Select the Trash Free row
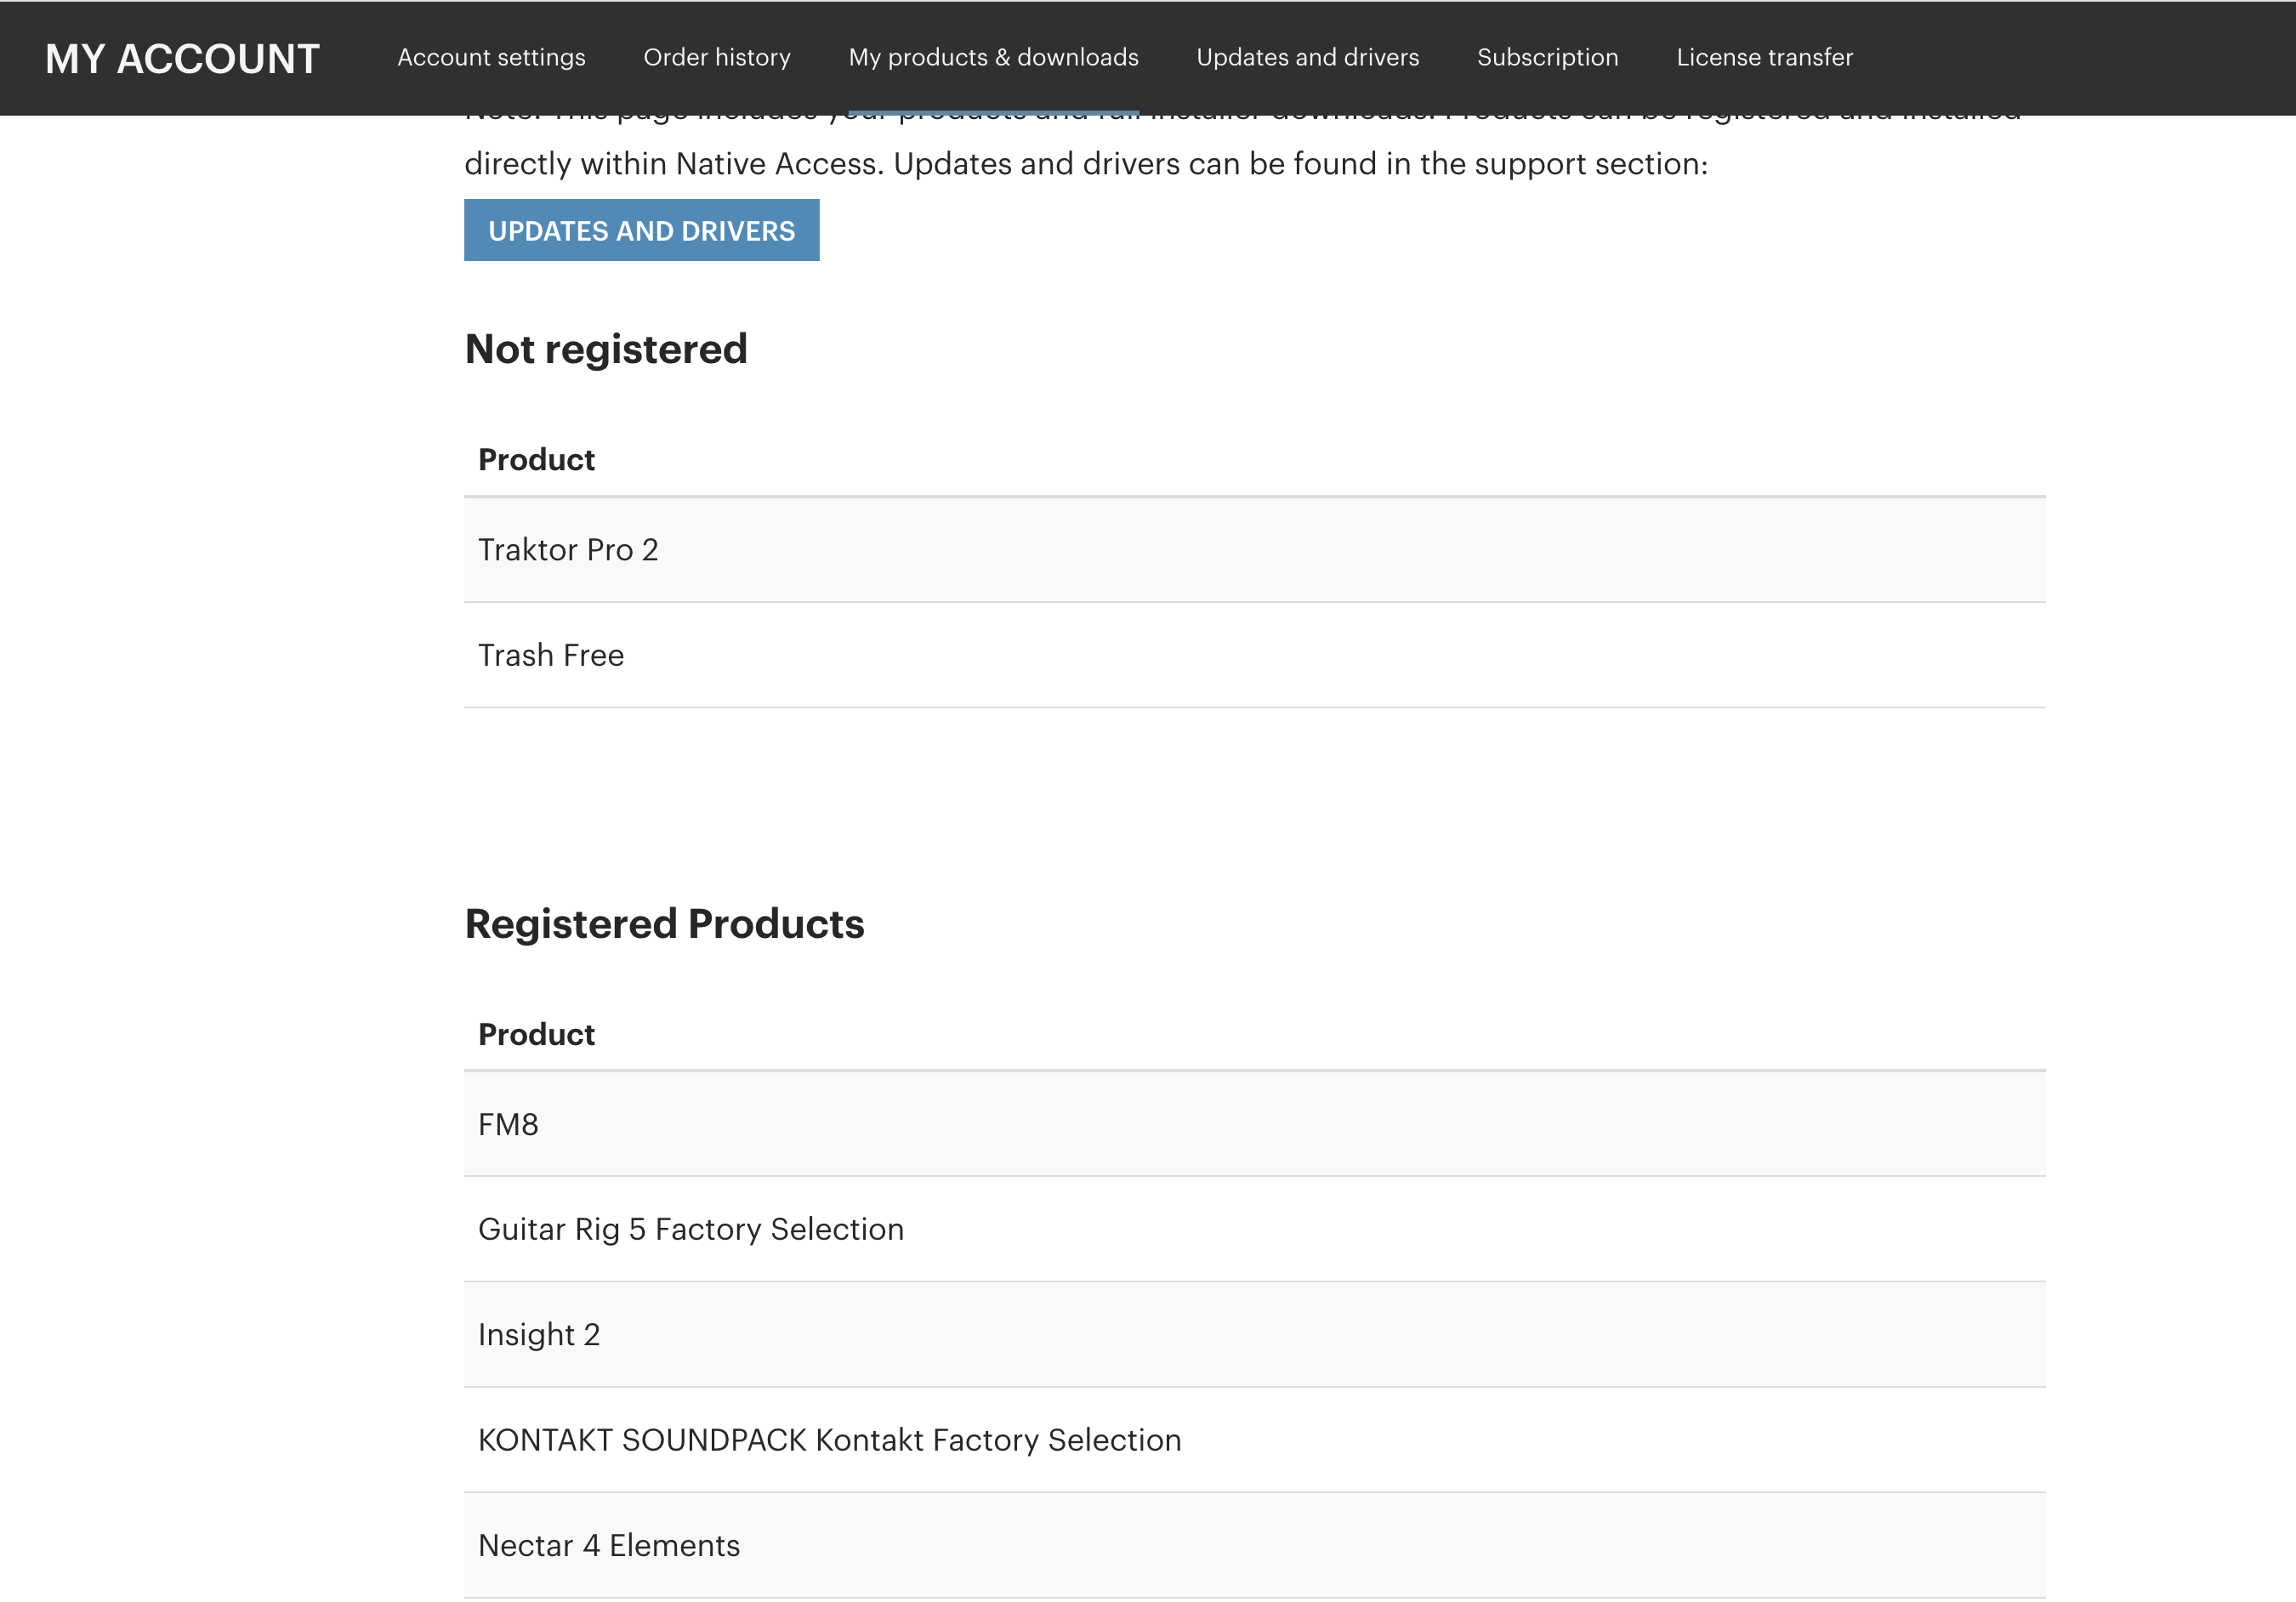This screenshot has width=2296, height=1602. coord(1254,655)
